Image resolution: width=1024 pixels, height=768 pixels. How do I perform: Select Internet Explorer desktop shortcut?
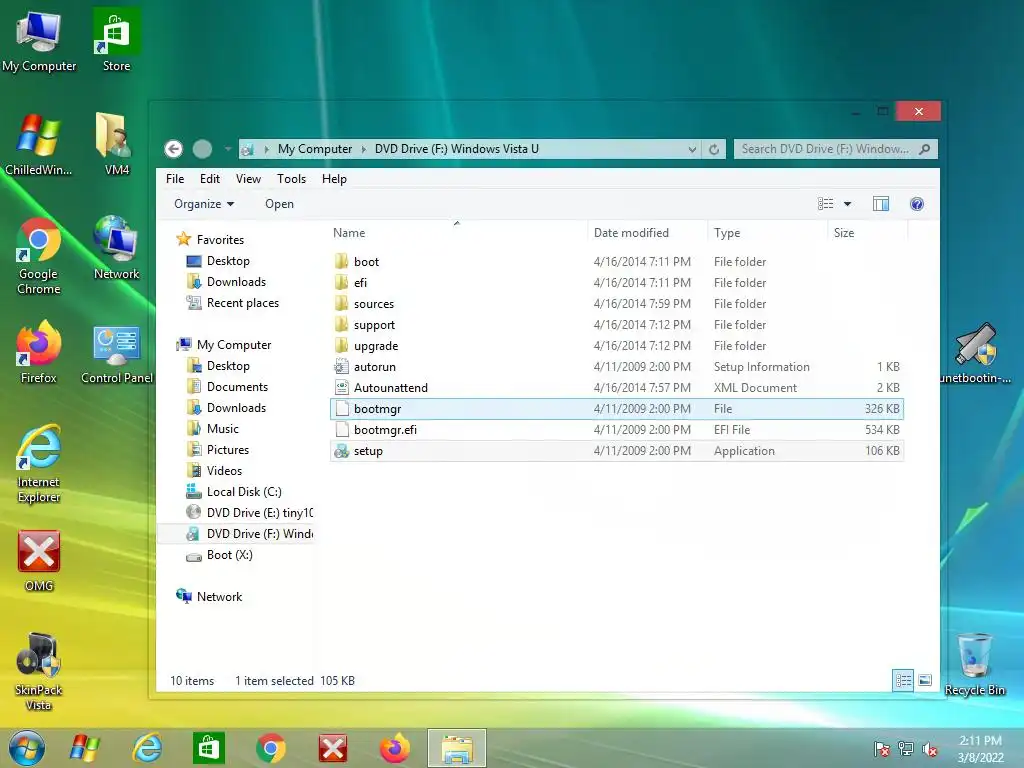pyautogui.click(x=38, y=465)
